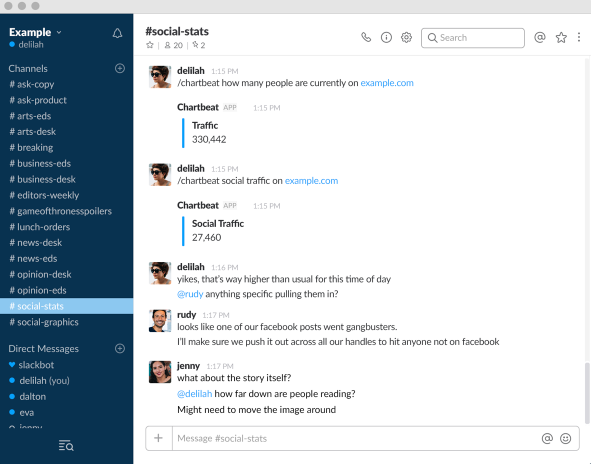This screenshot has width=591, height=464.
Task: Start new direct message plus button
Action: click(120, 348)
